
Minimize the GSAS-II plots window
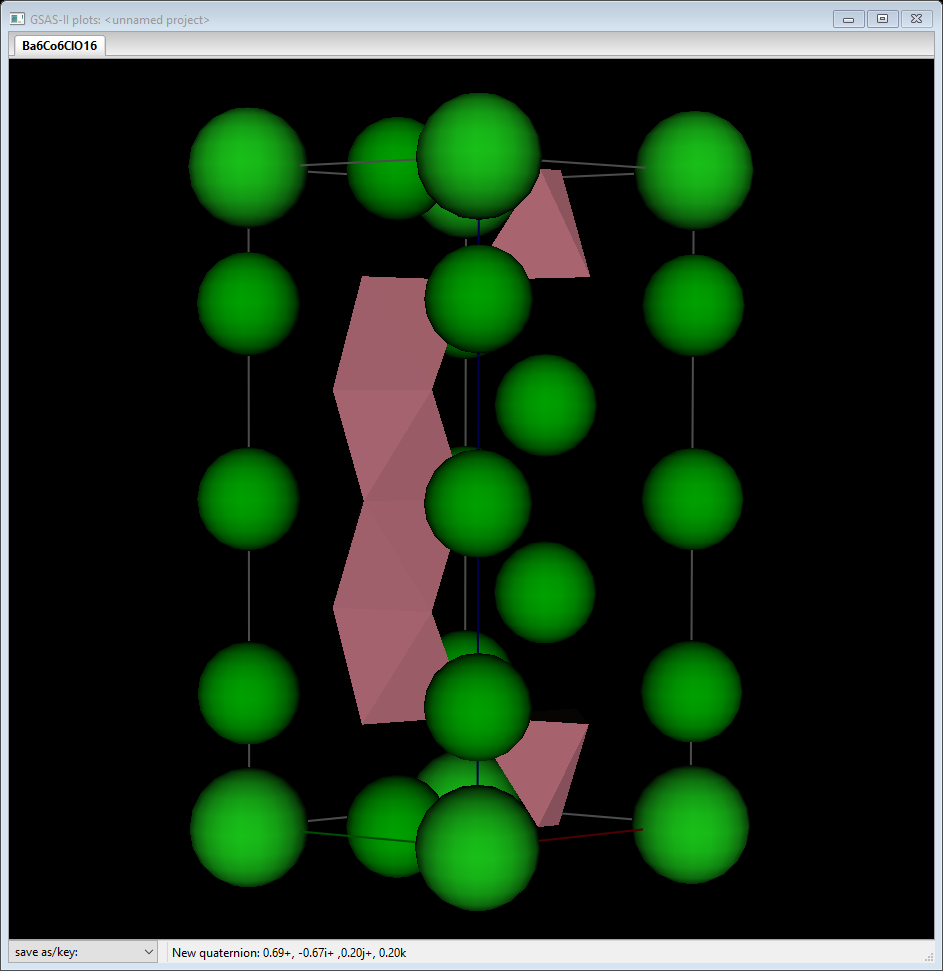click(848, 19)
